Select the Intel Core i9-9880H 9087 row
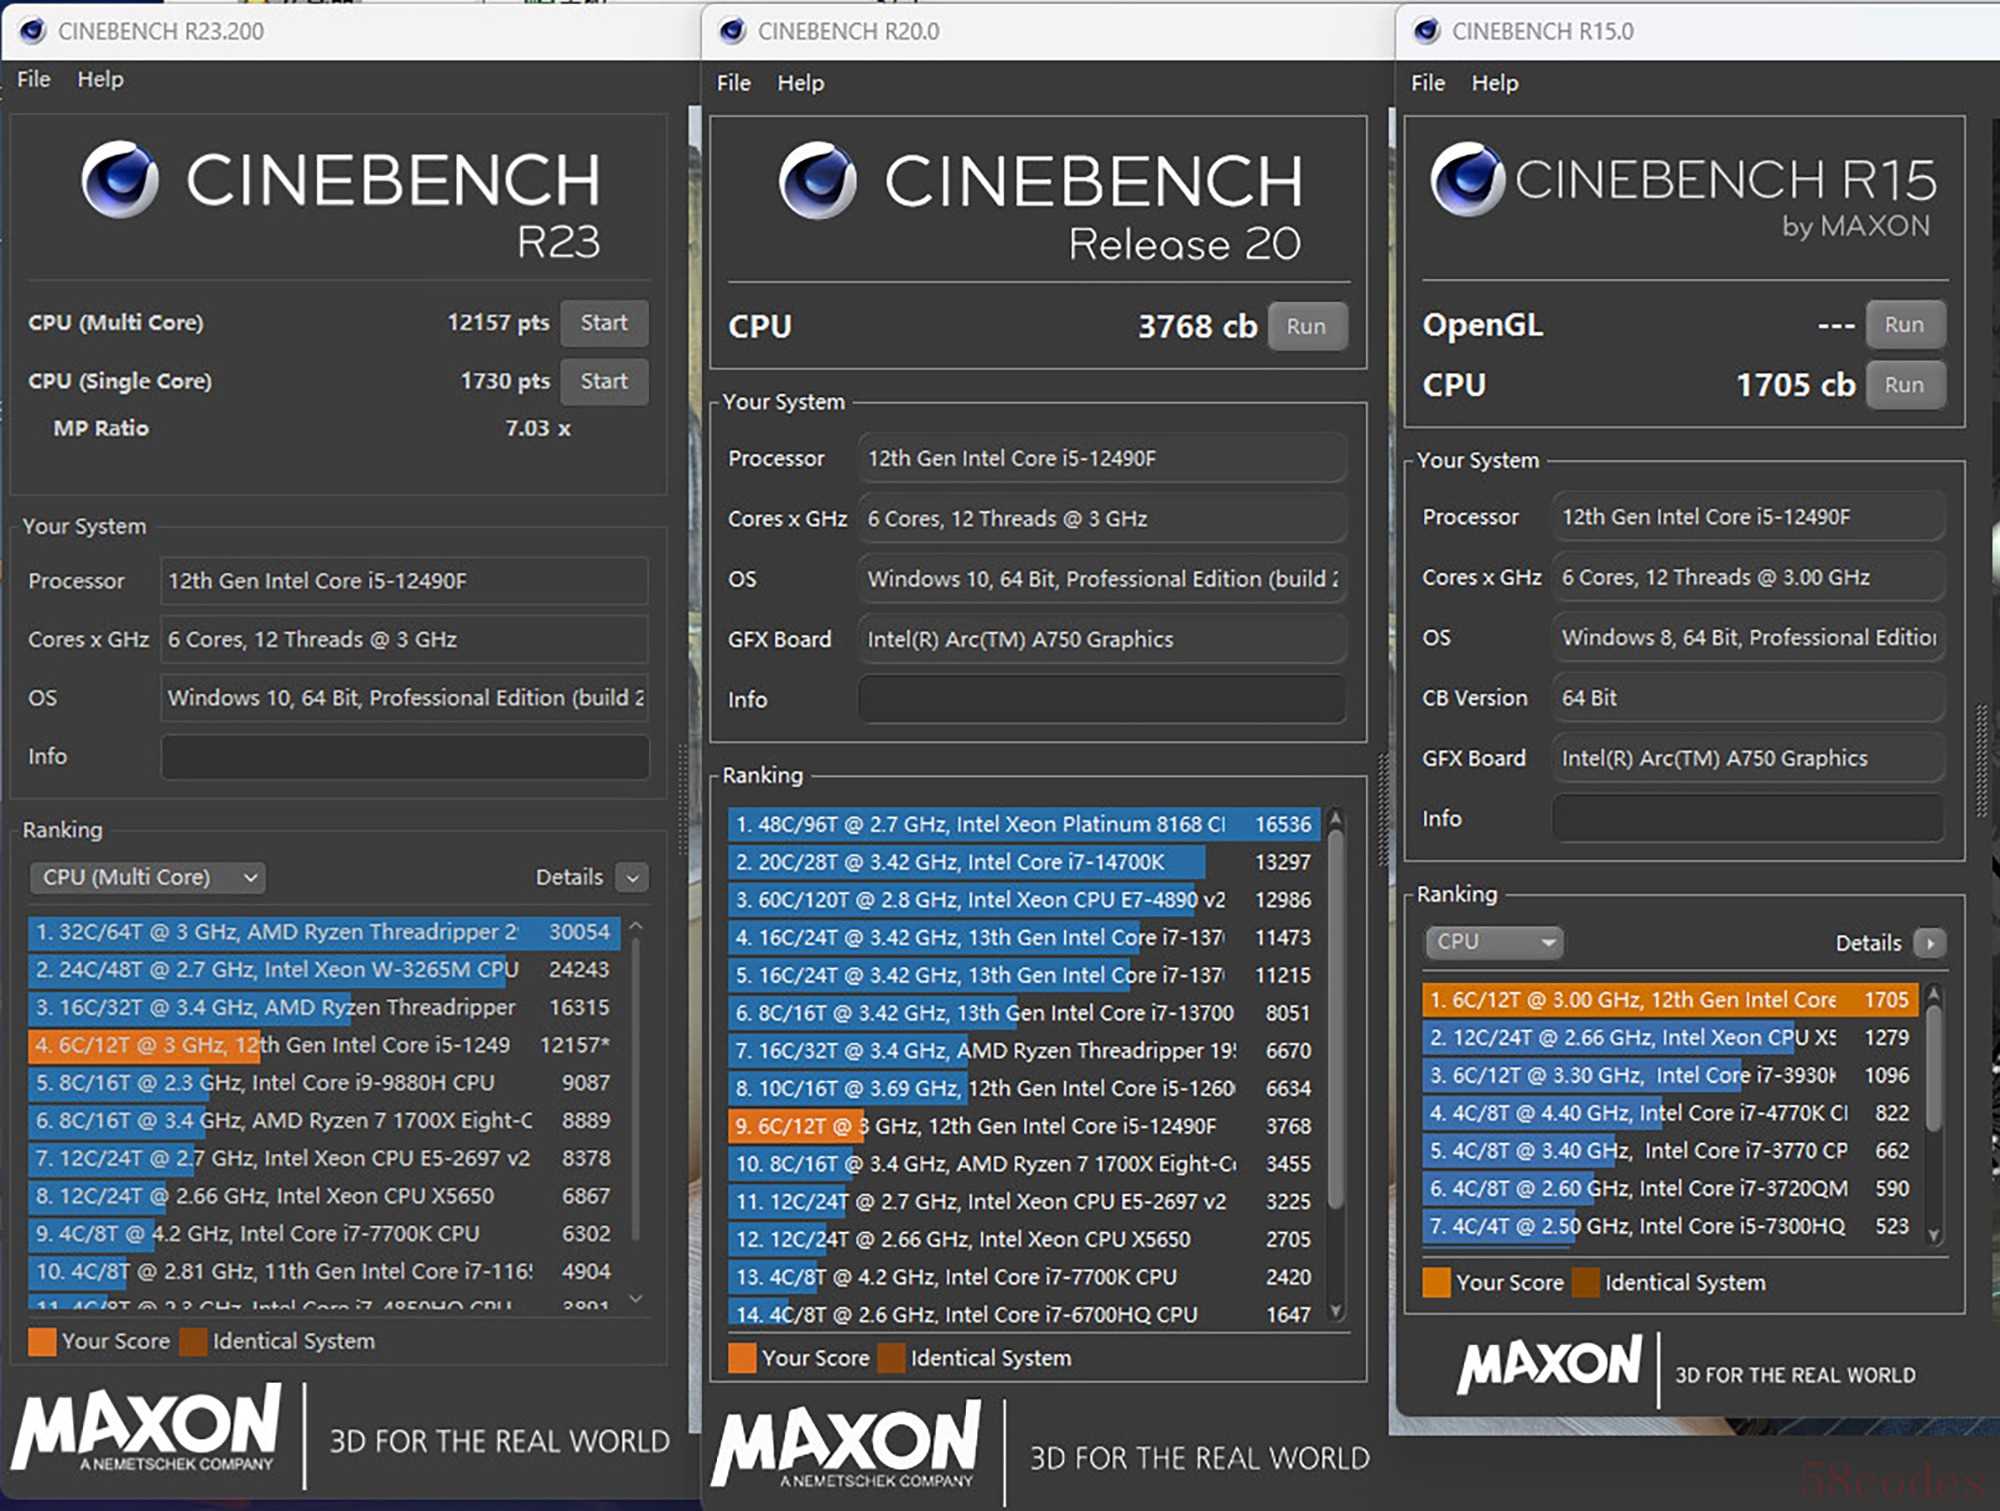The height and width of the screenshot is (1511, 2000). pos(324,1083)
